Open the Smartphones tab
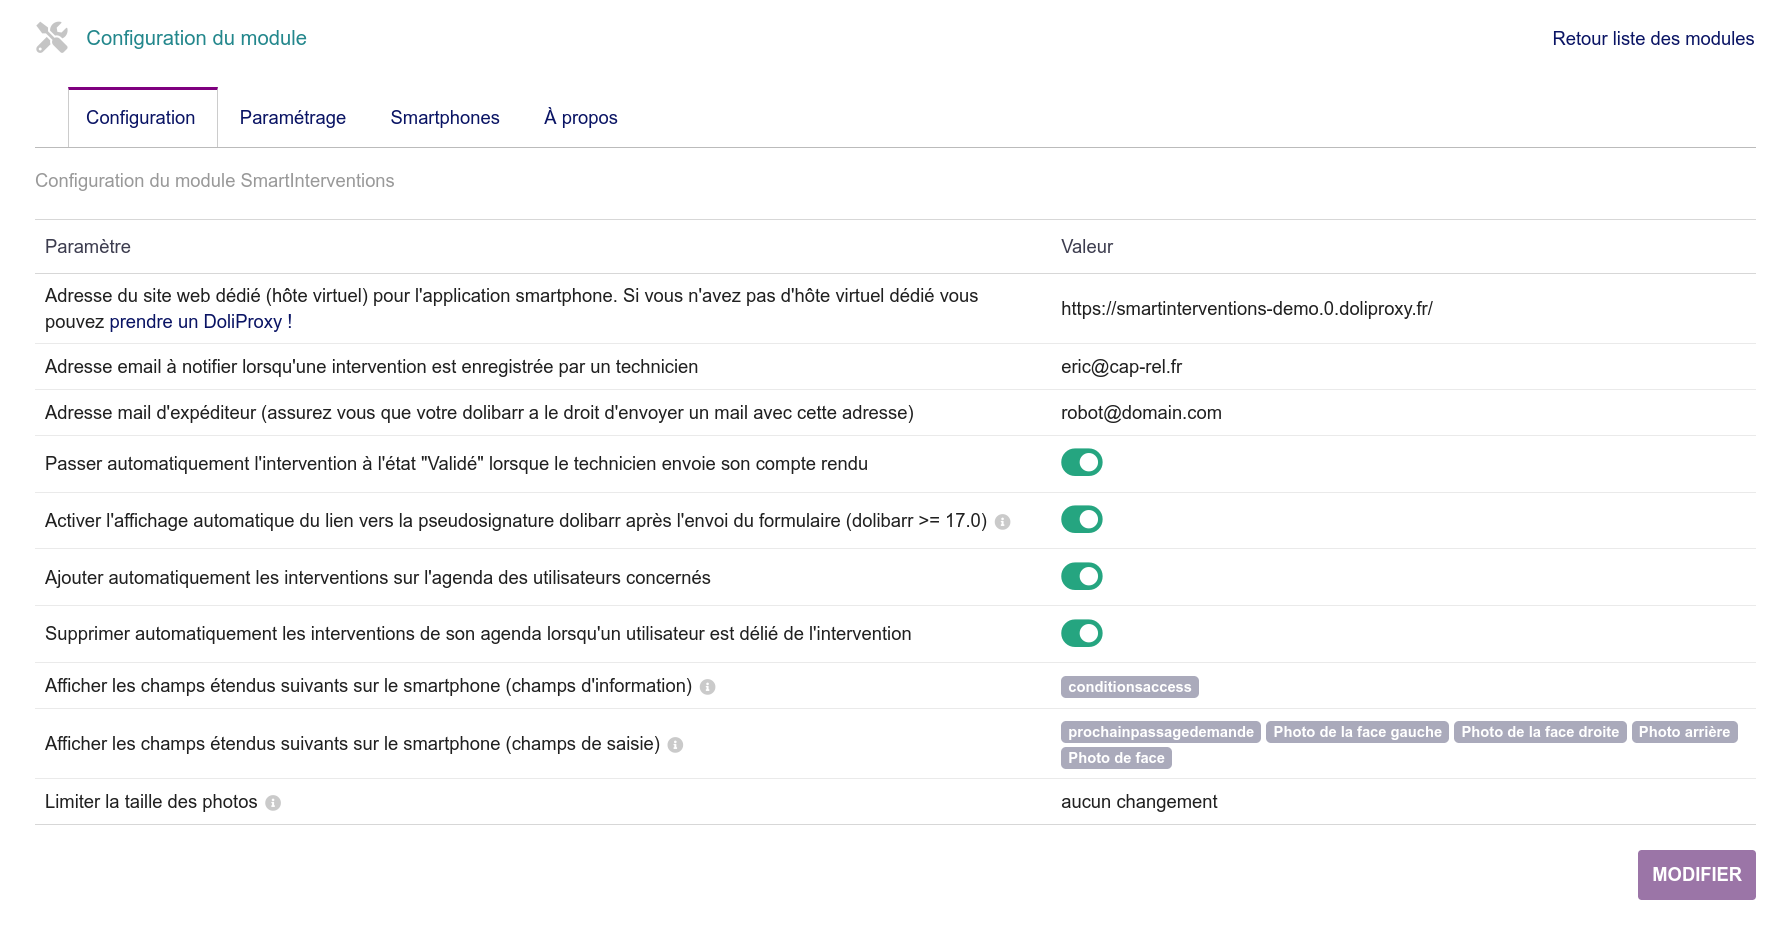This screenshot has width=1788, height=945. 445,118
